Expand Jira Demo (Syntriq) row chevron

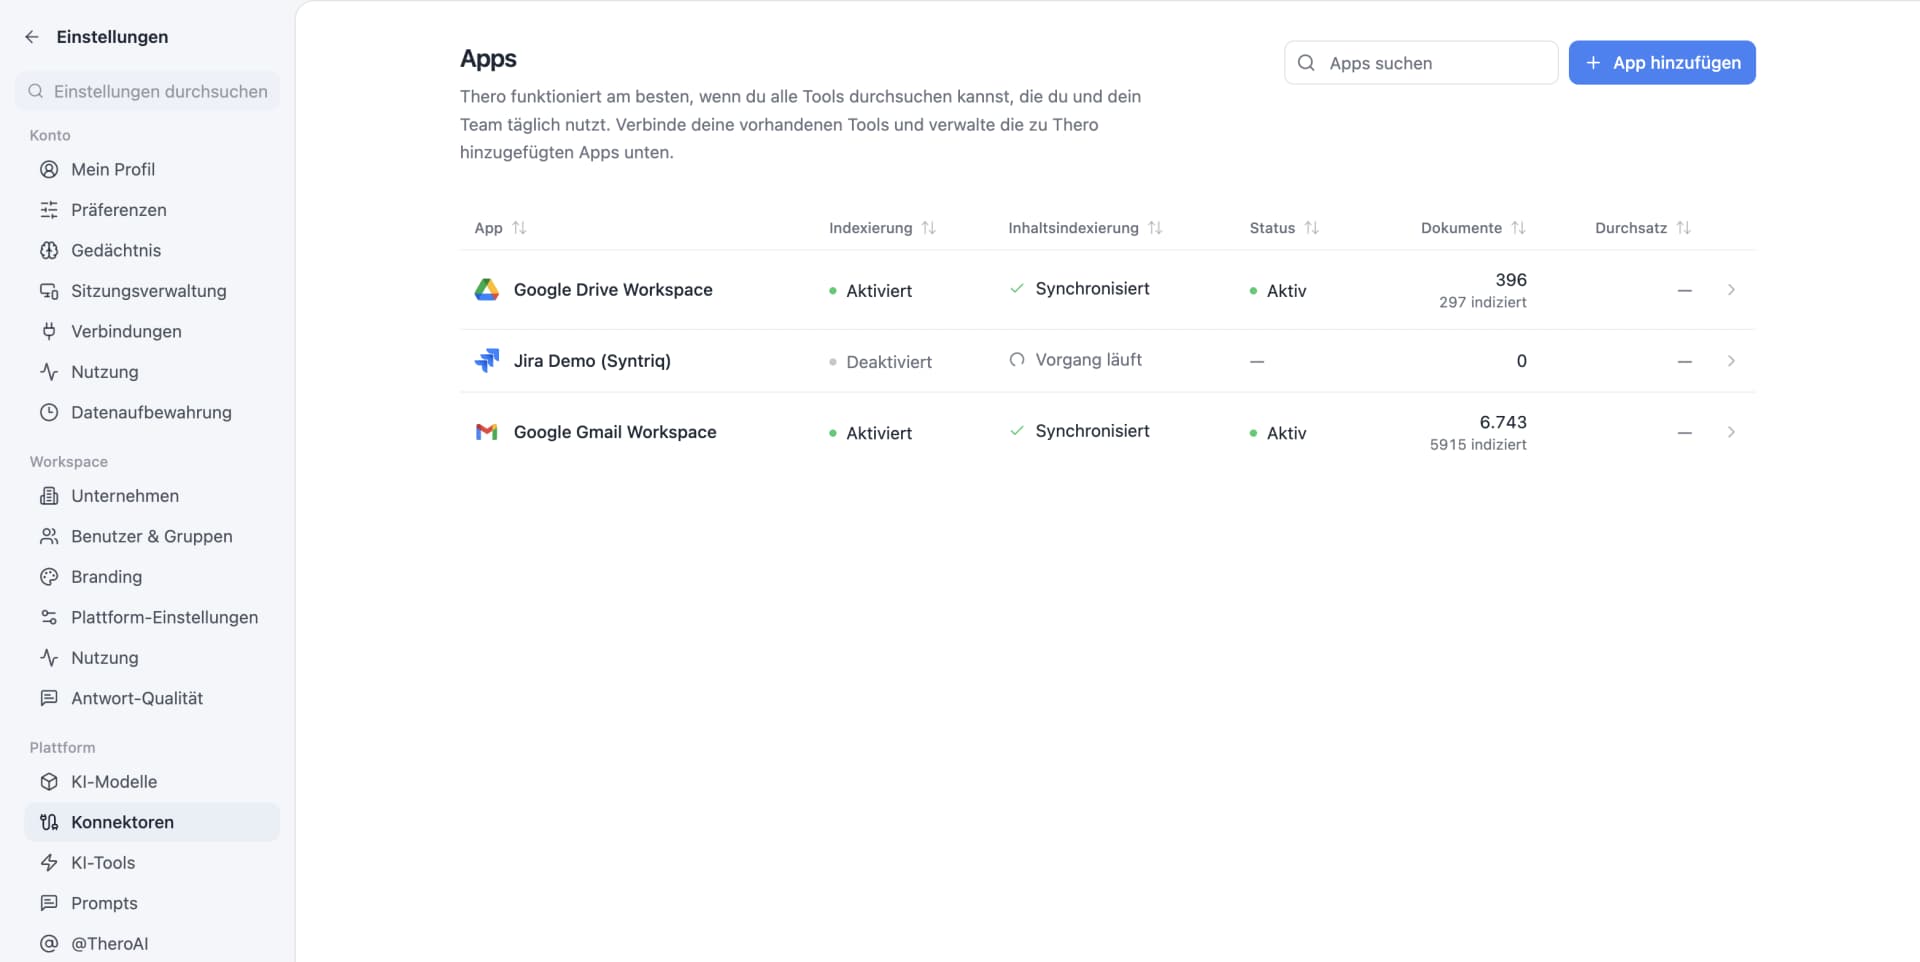click(1731, 361)
